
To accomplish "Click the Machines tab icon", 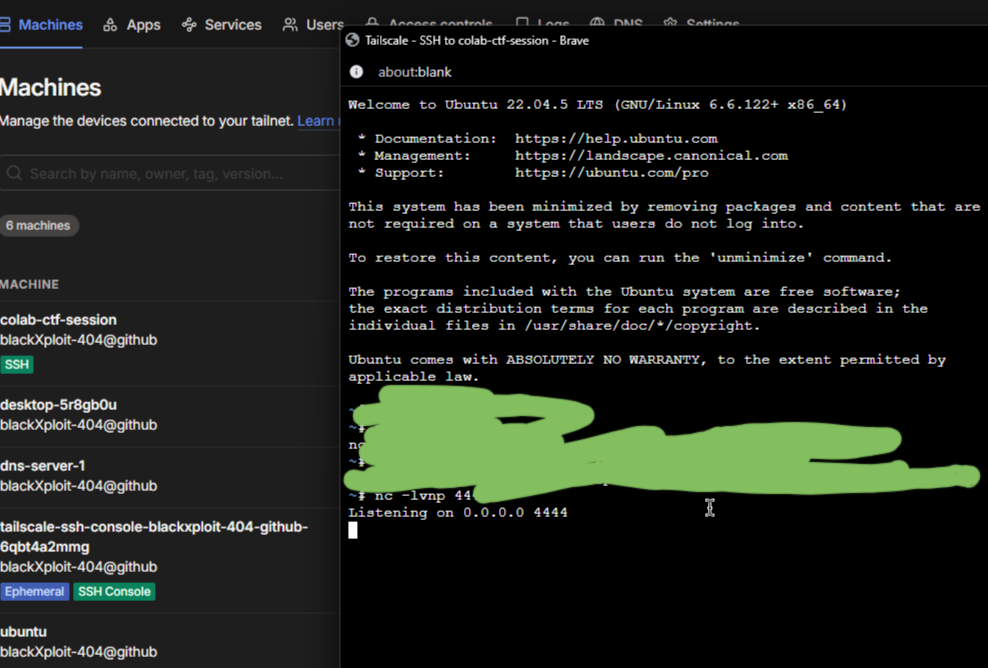I will pos(5,25).
